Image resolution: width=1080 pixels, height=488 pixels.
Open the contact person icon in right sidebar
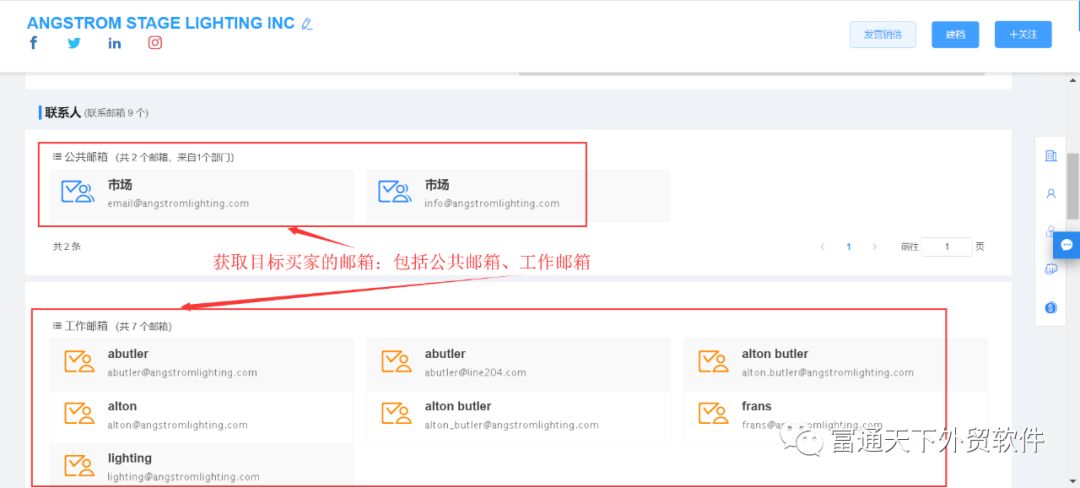1050,194
